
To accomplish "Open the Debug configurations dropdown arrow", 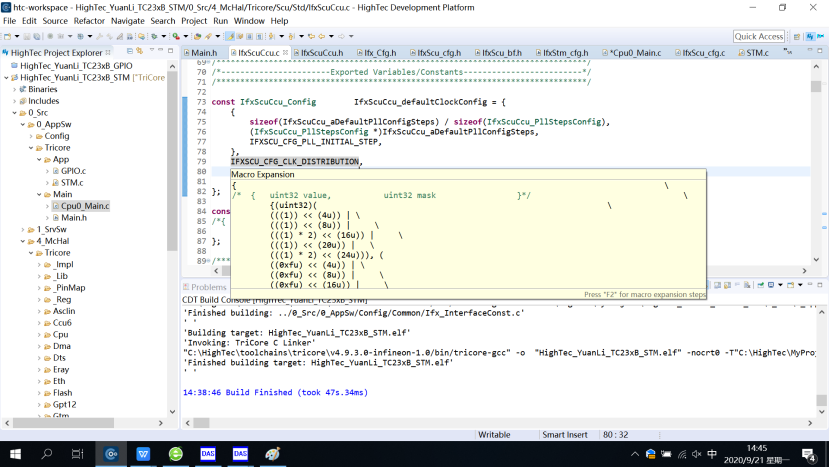I will pos(163,37).
